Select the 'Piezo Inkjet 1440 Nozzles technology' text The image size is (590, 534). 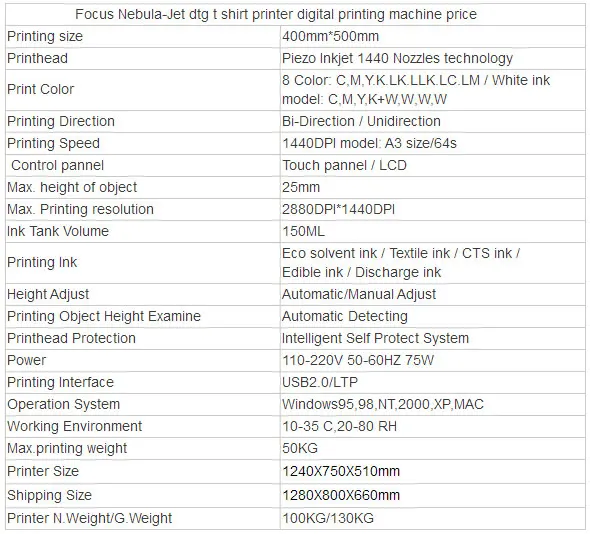[x=397, y=58]
